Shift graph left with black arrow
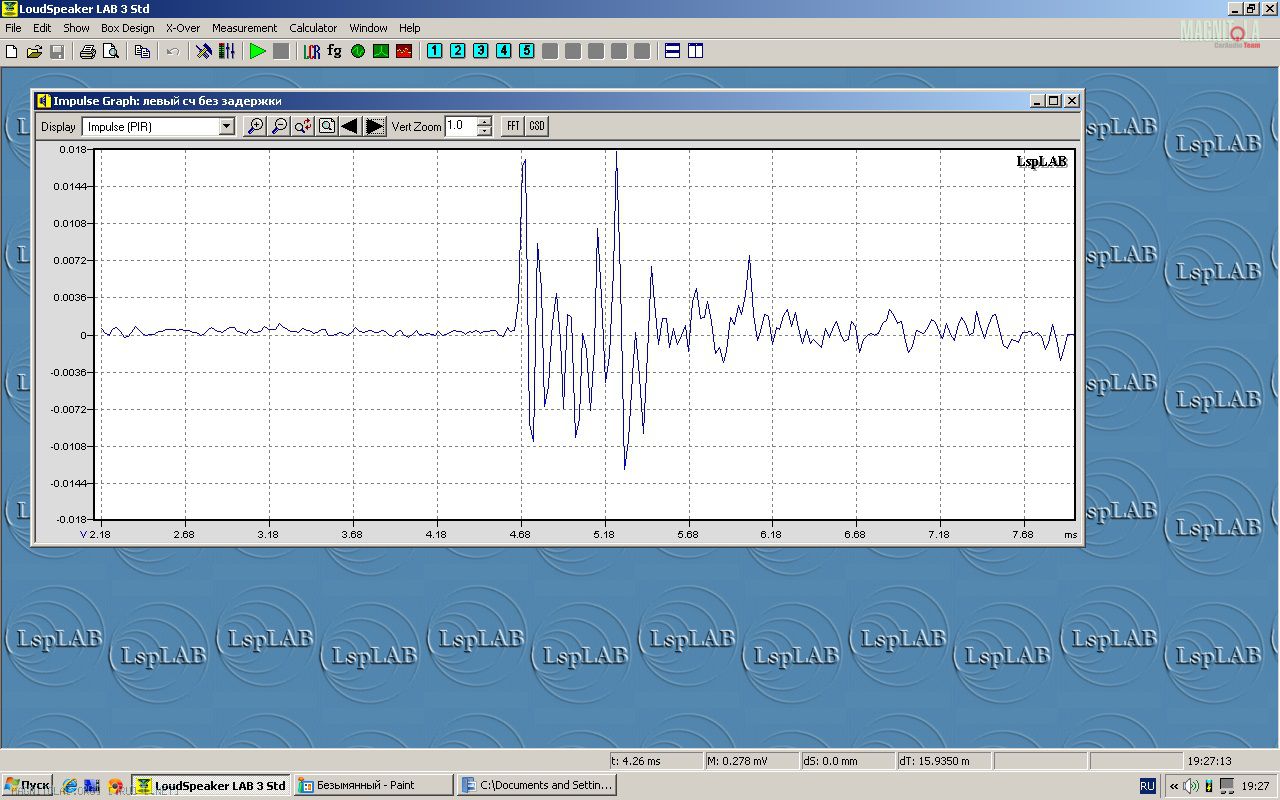The width and height of the screenshot is (1280, 800). [349, 126]
